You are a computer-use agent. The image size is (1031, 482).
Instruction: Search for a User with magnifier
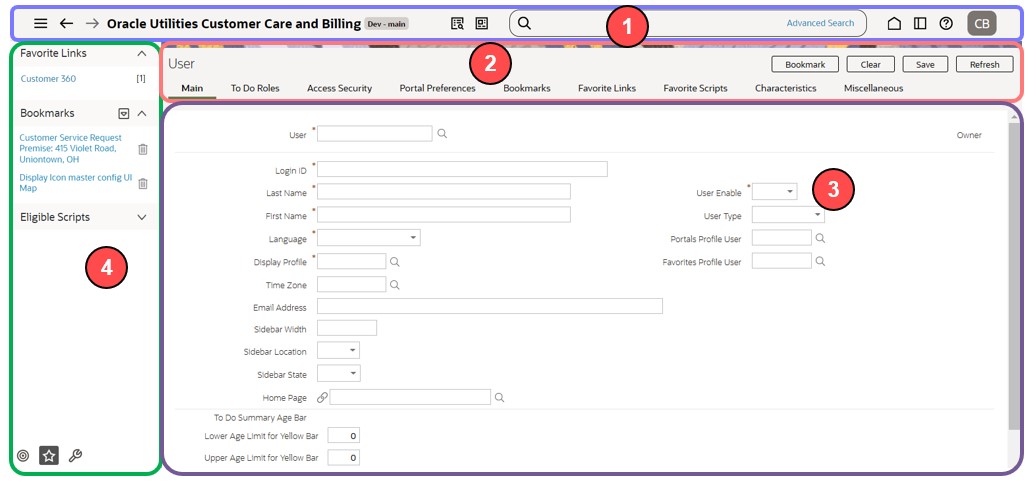click(x=443, y=133)
